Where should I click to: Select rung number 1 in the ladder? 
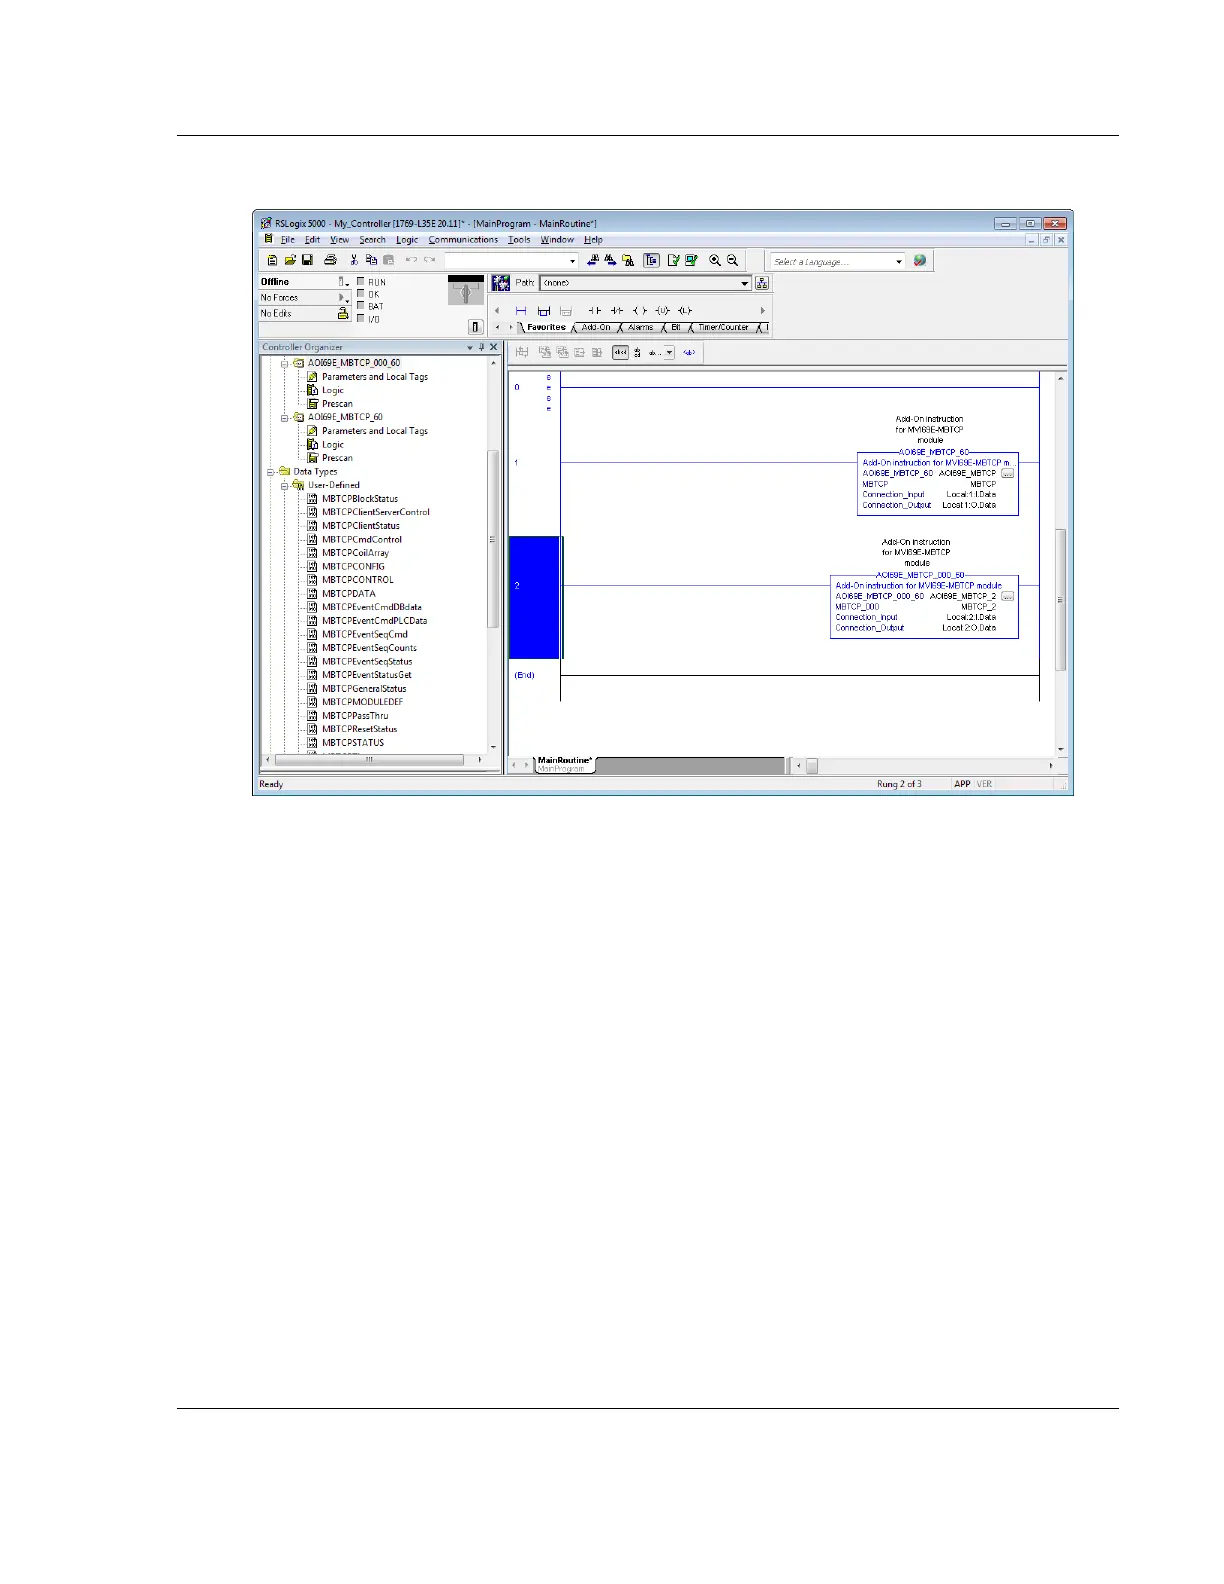pyautogui.click(x=517, y=463)
